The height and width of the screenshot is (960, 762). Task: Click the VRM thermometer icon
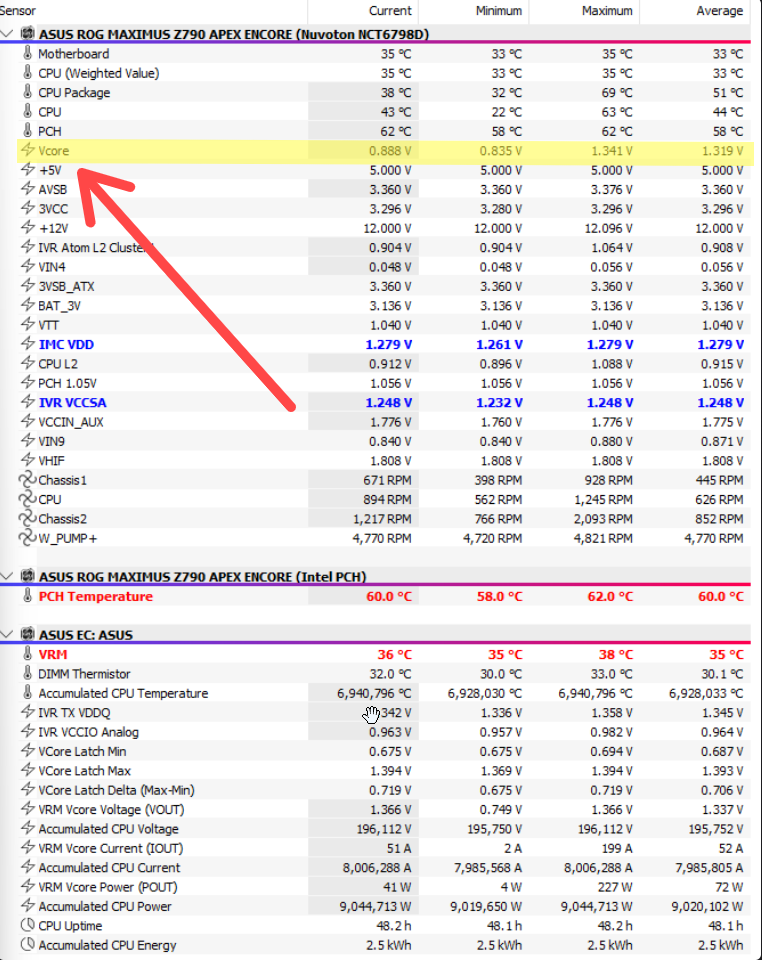coord(28,654)
